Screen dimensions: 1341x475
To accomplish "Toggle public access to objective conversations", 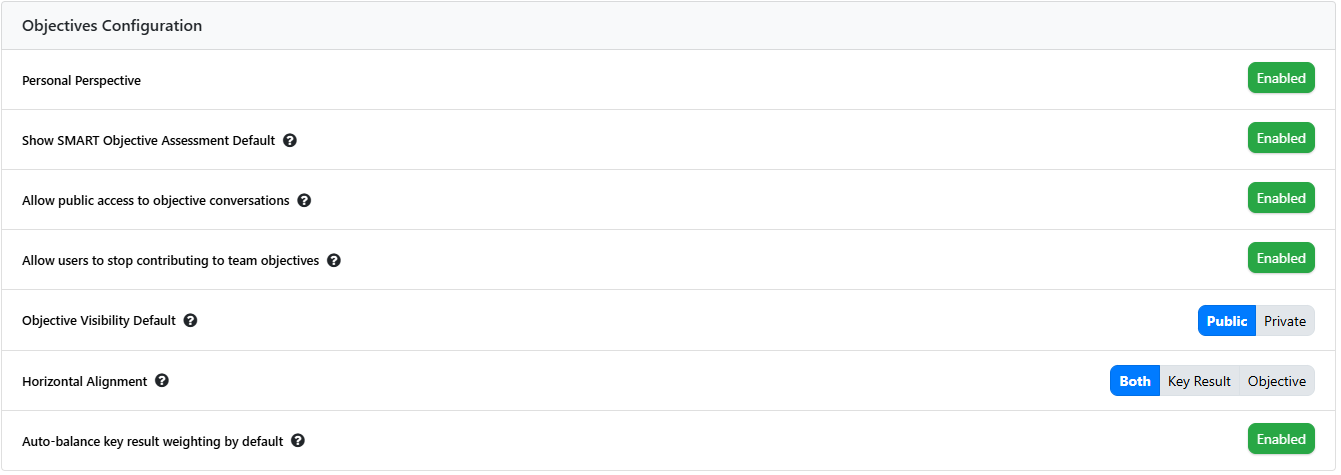I will (1280, 198).
